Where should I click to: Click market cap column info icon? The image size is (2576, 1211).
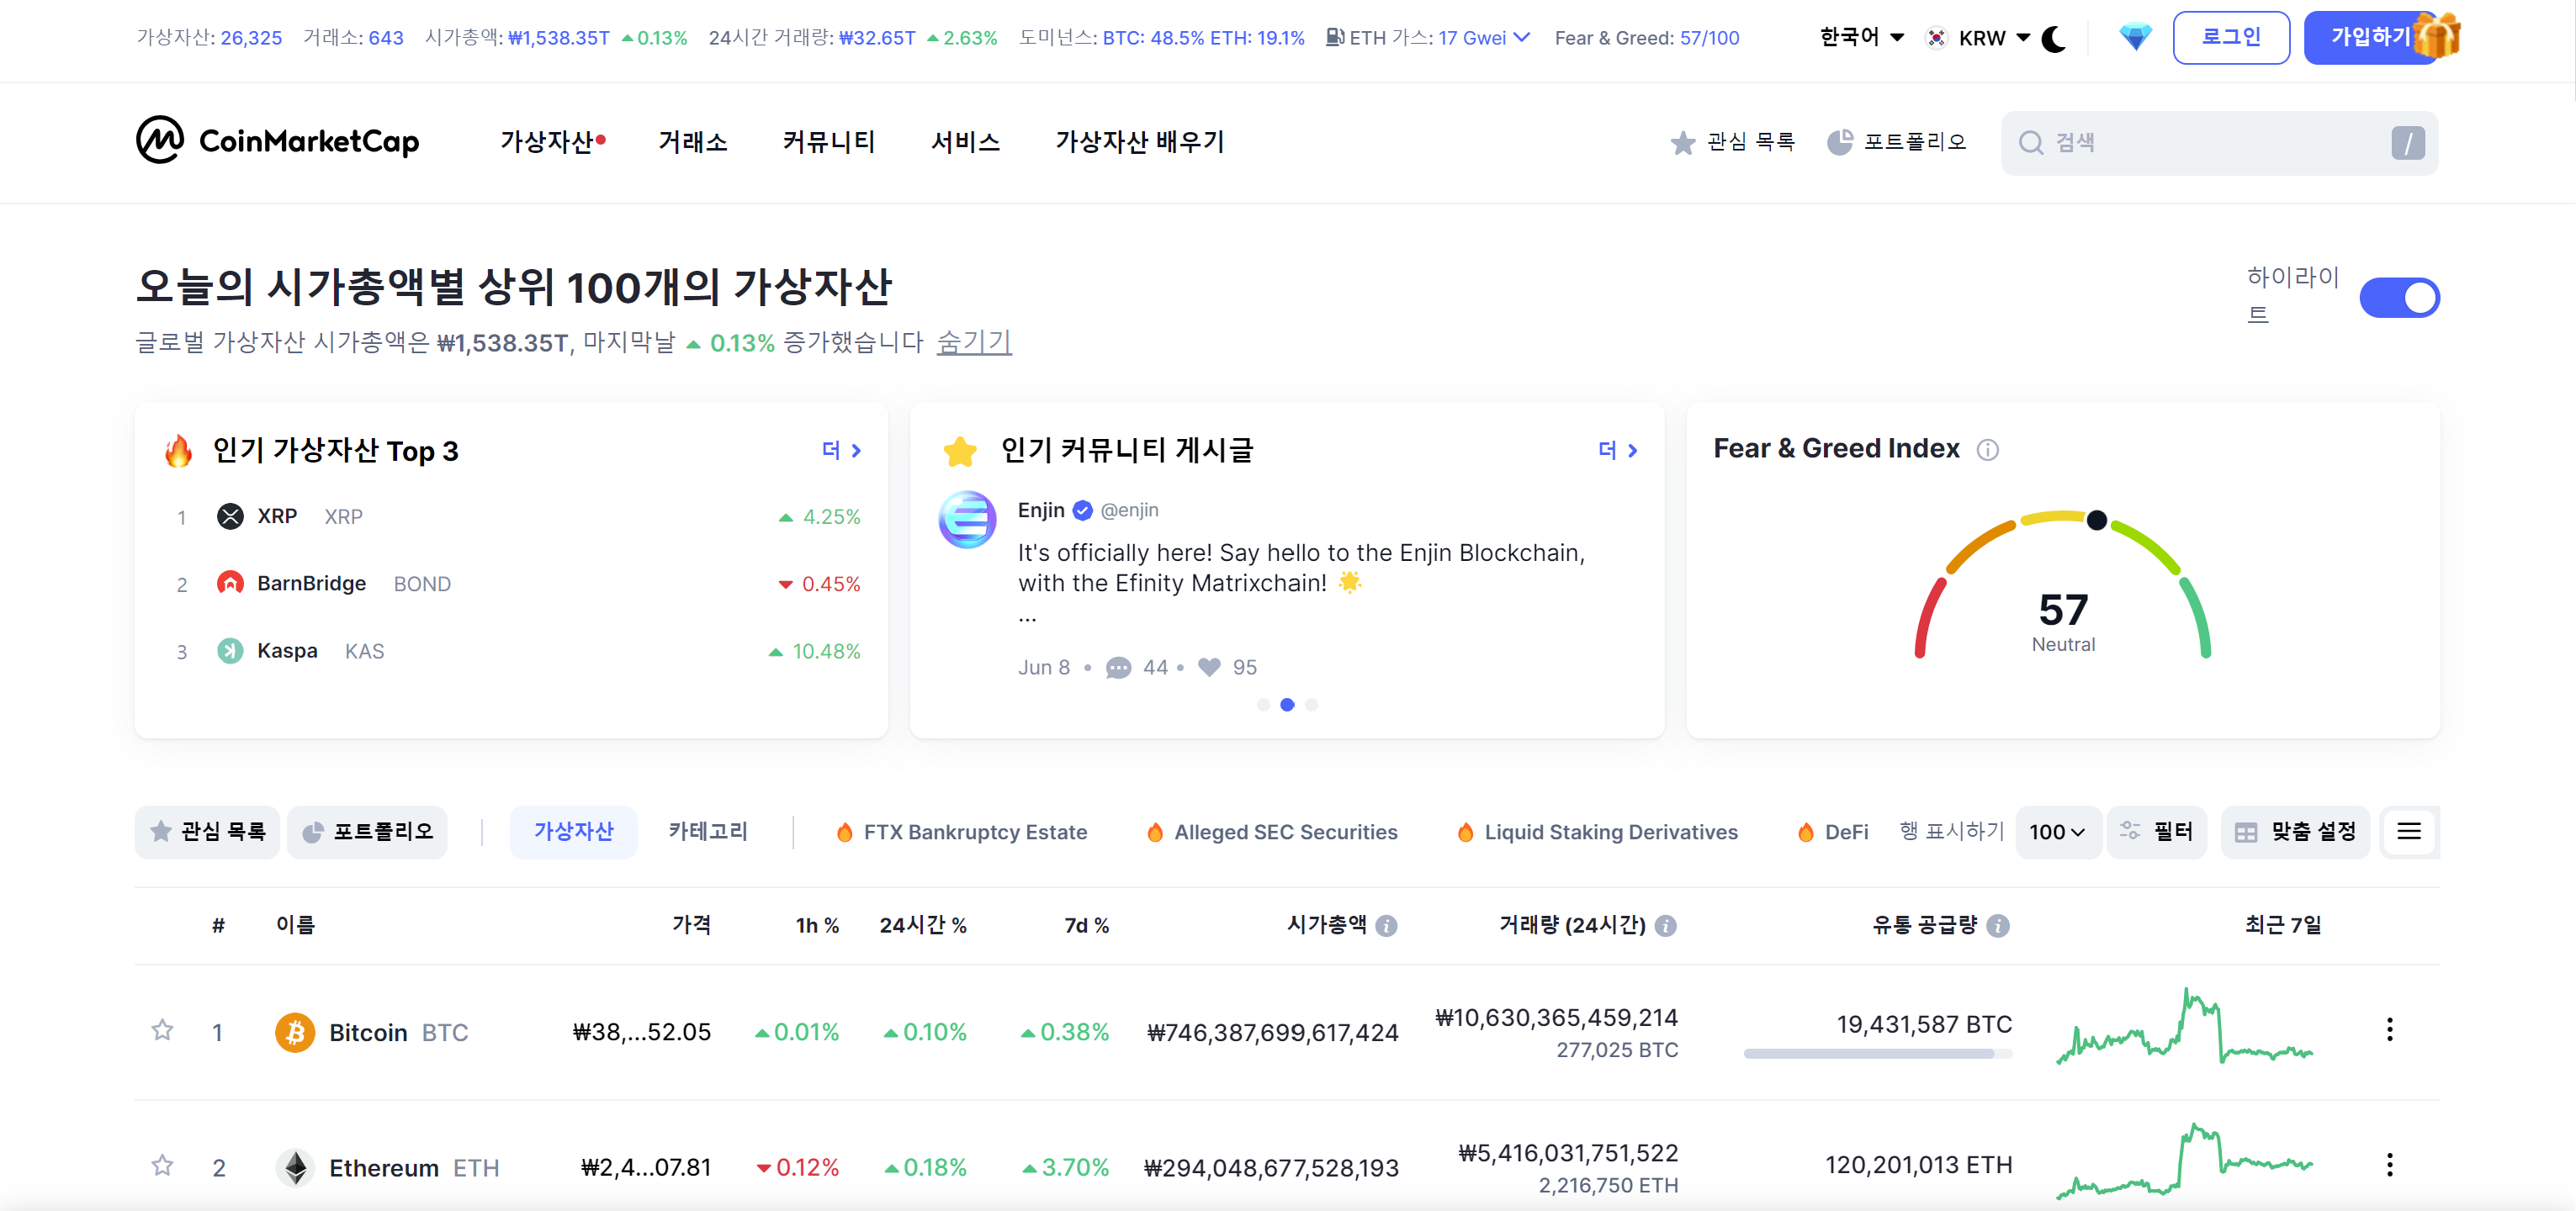point(1386,926)
